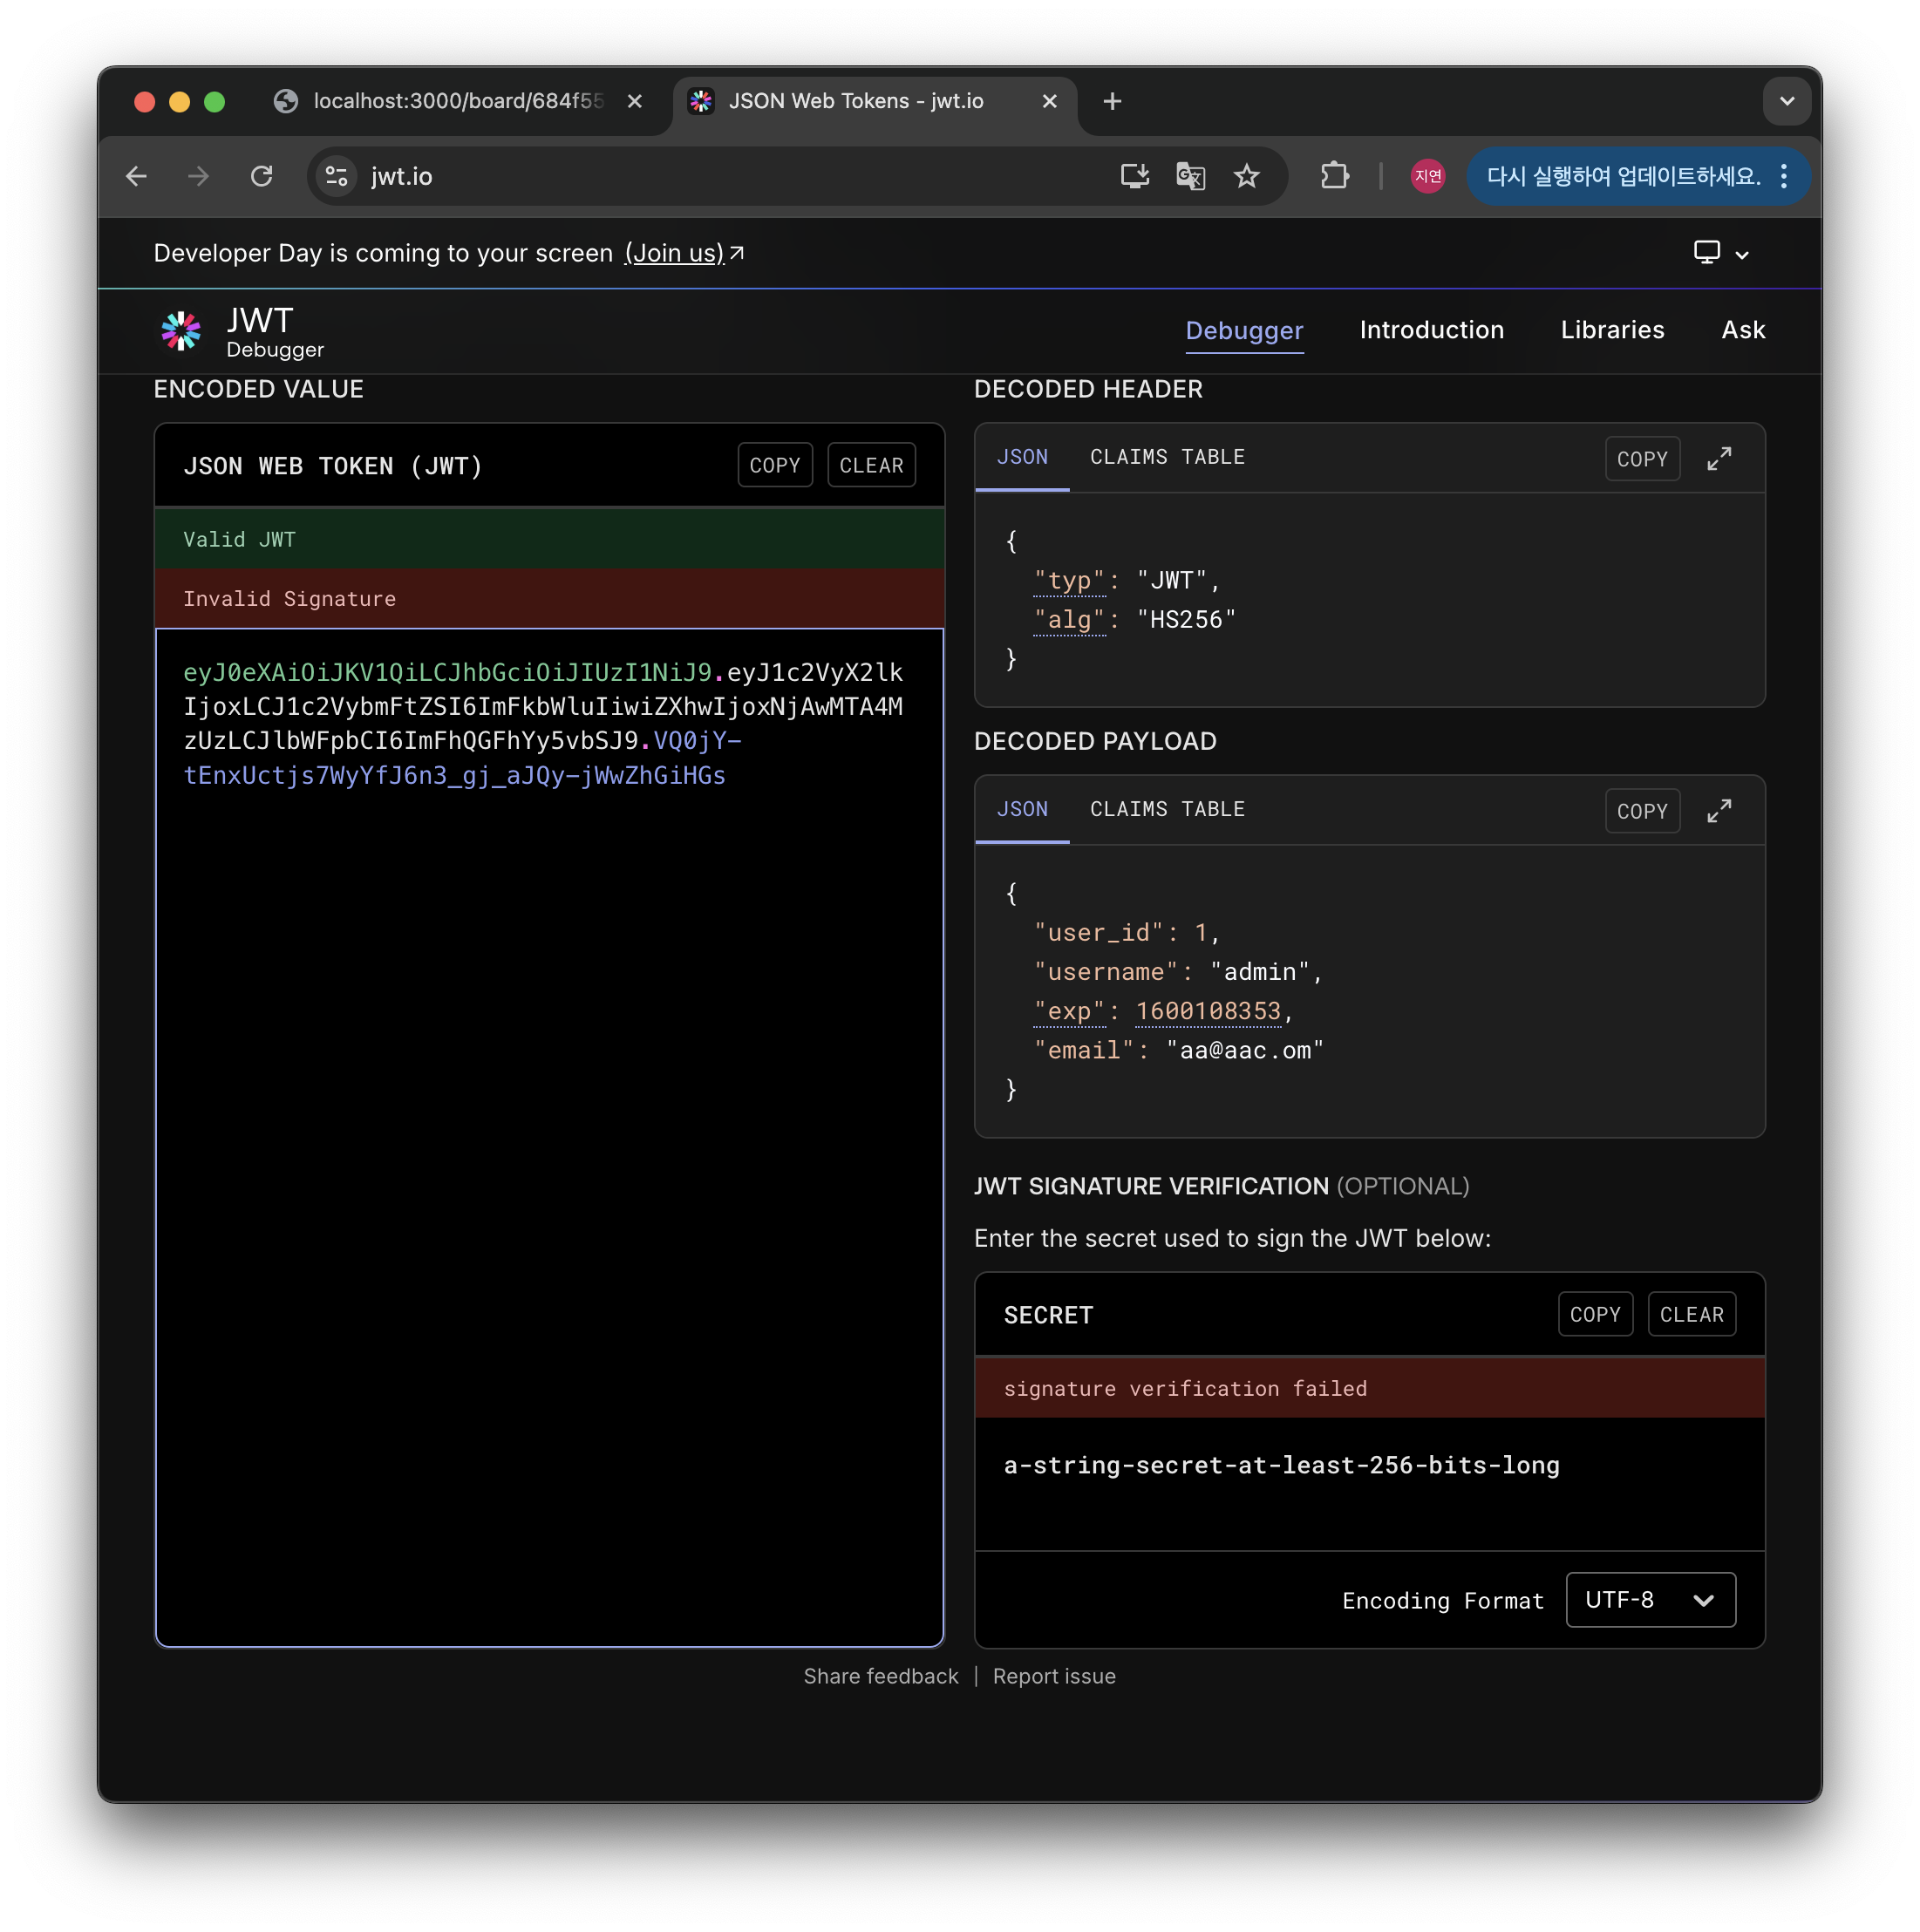
Task: Click the bookmark star icon
Action: [1246, 177]
